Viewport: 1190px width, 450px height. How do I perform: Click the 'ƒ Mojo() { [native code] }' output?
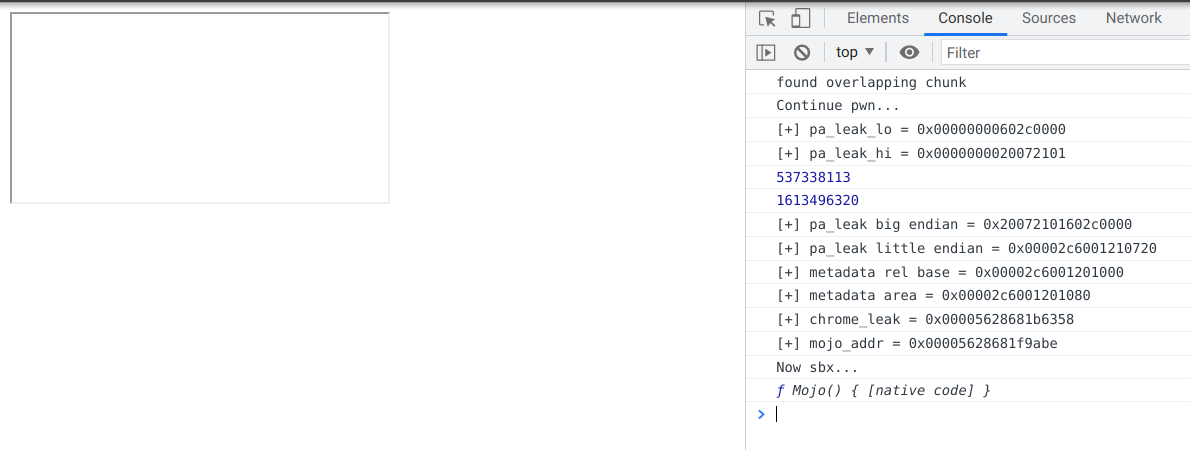(884, 391)
